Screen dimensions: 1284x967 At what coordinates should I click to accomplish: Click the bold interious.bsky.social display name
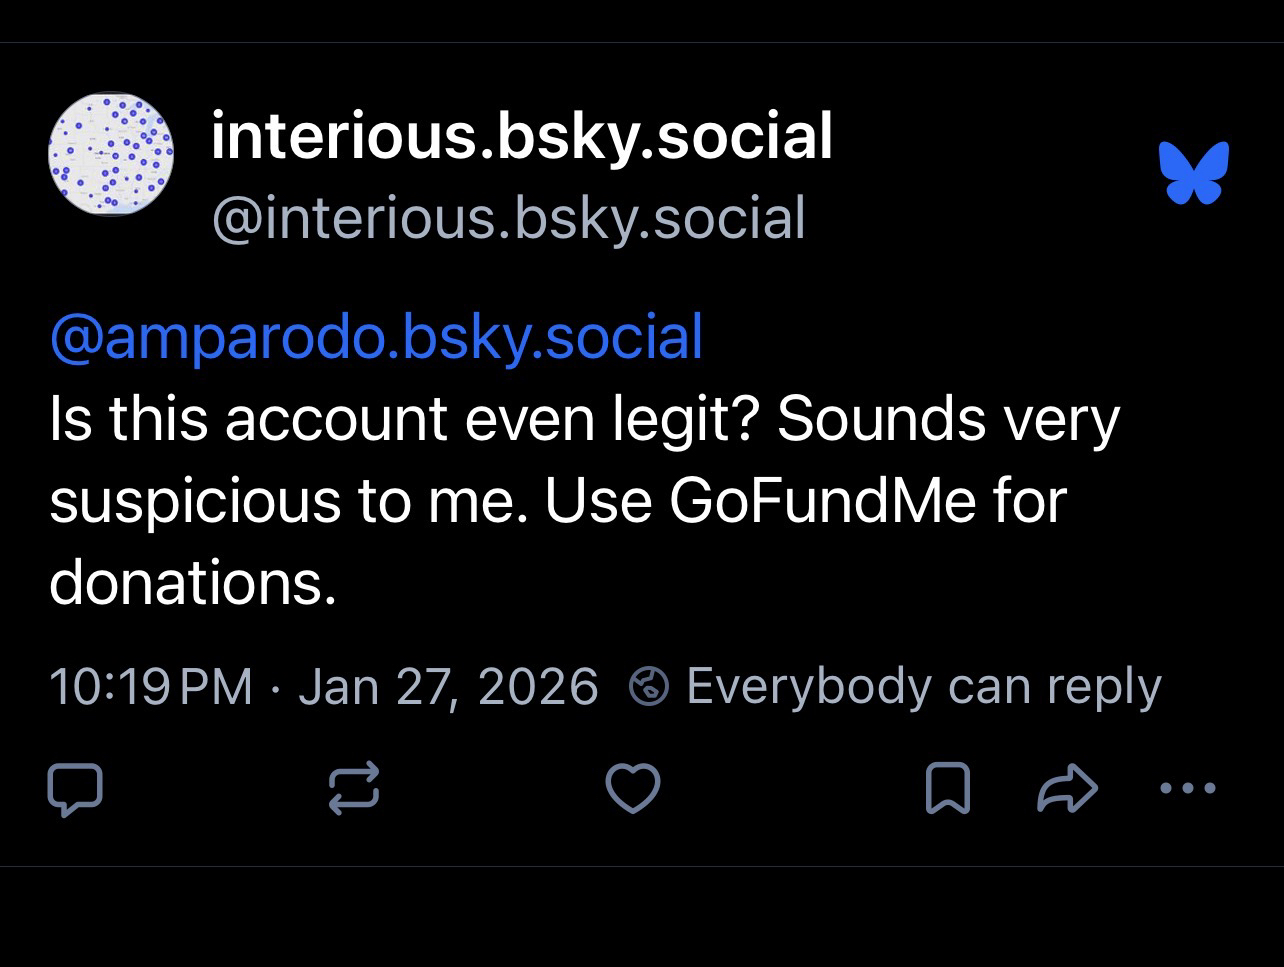pos(521,136)
